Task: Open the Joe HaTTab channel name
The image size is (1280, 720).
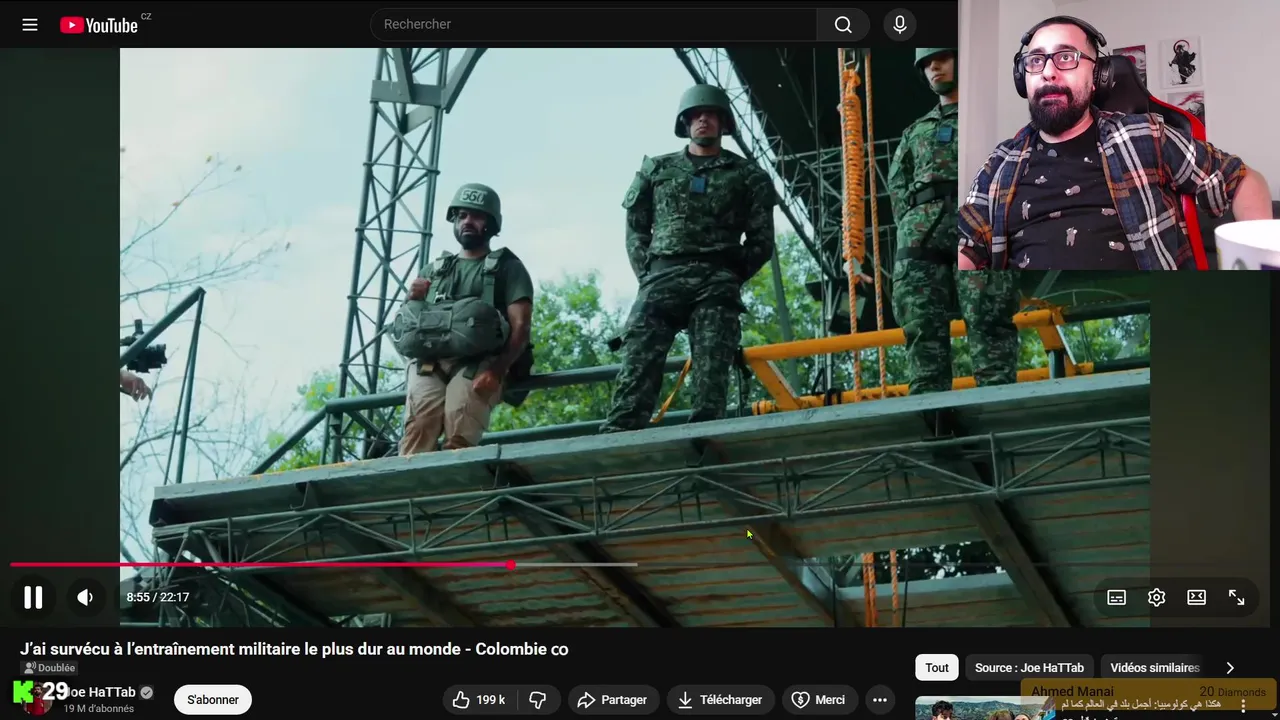Action: 102,692
